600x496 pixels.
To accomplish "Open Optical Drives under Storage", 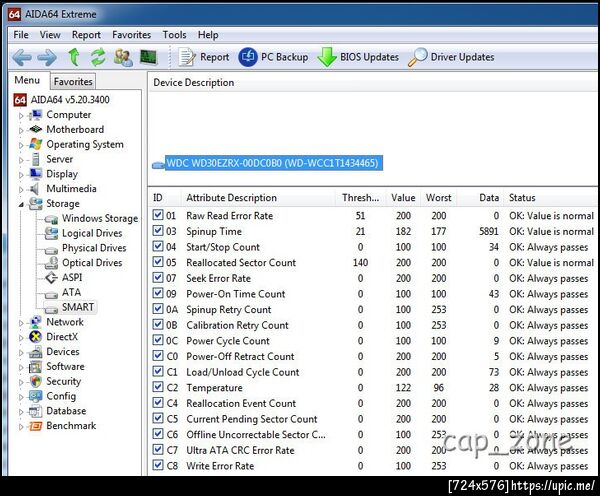I will coord(83,263).
